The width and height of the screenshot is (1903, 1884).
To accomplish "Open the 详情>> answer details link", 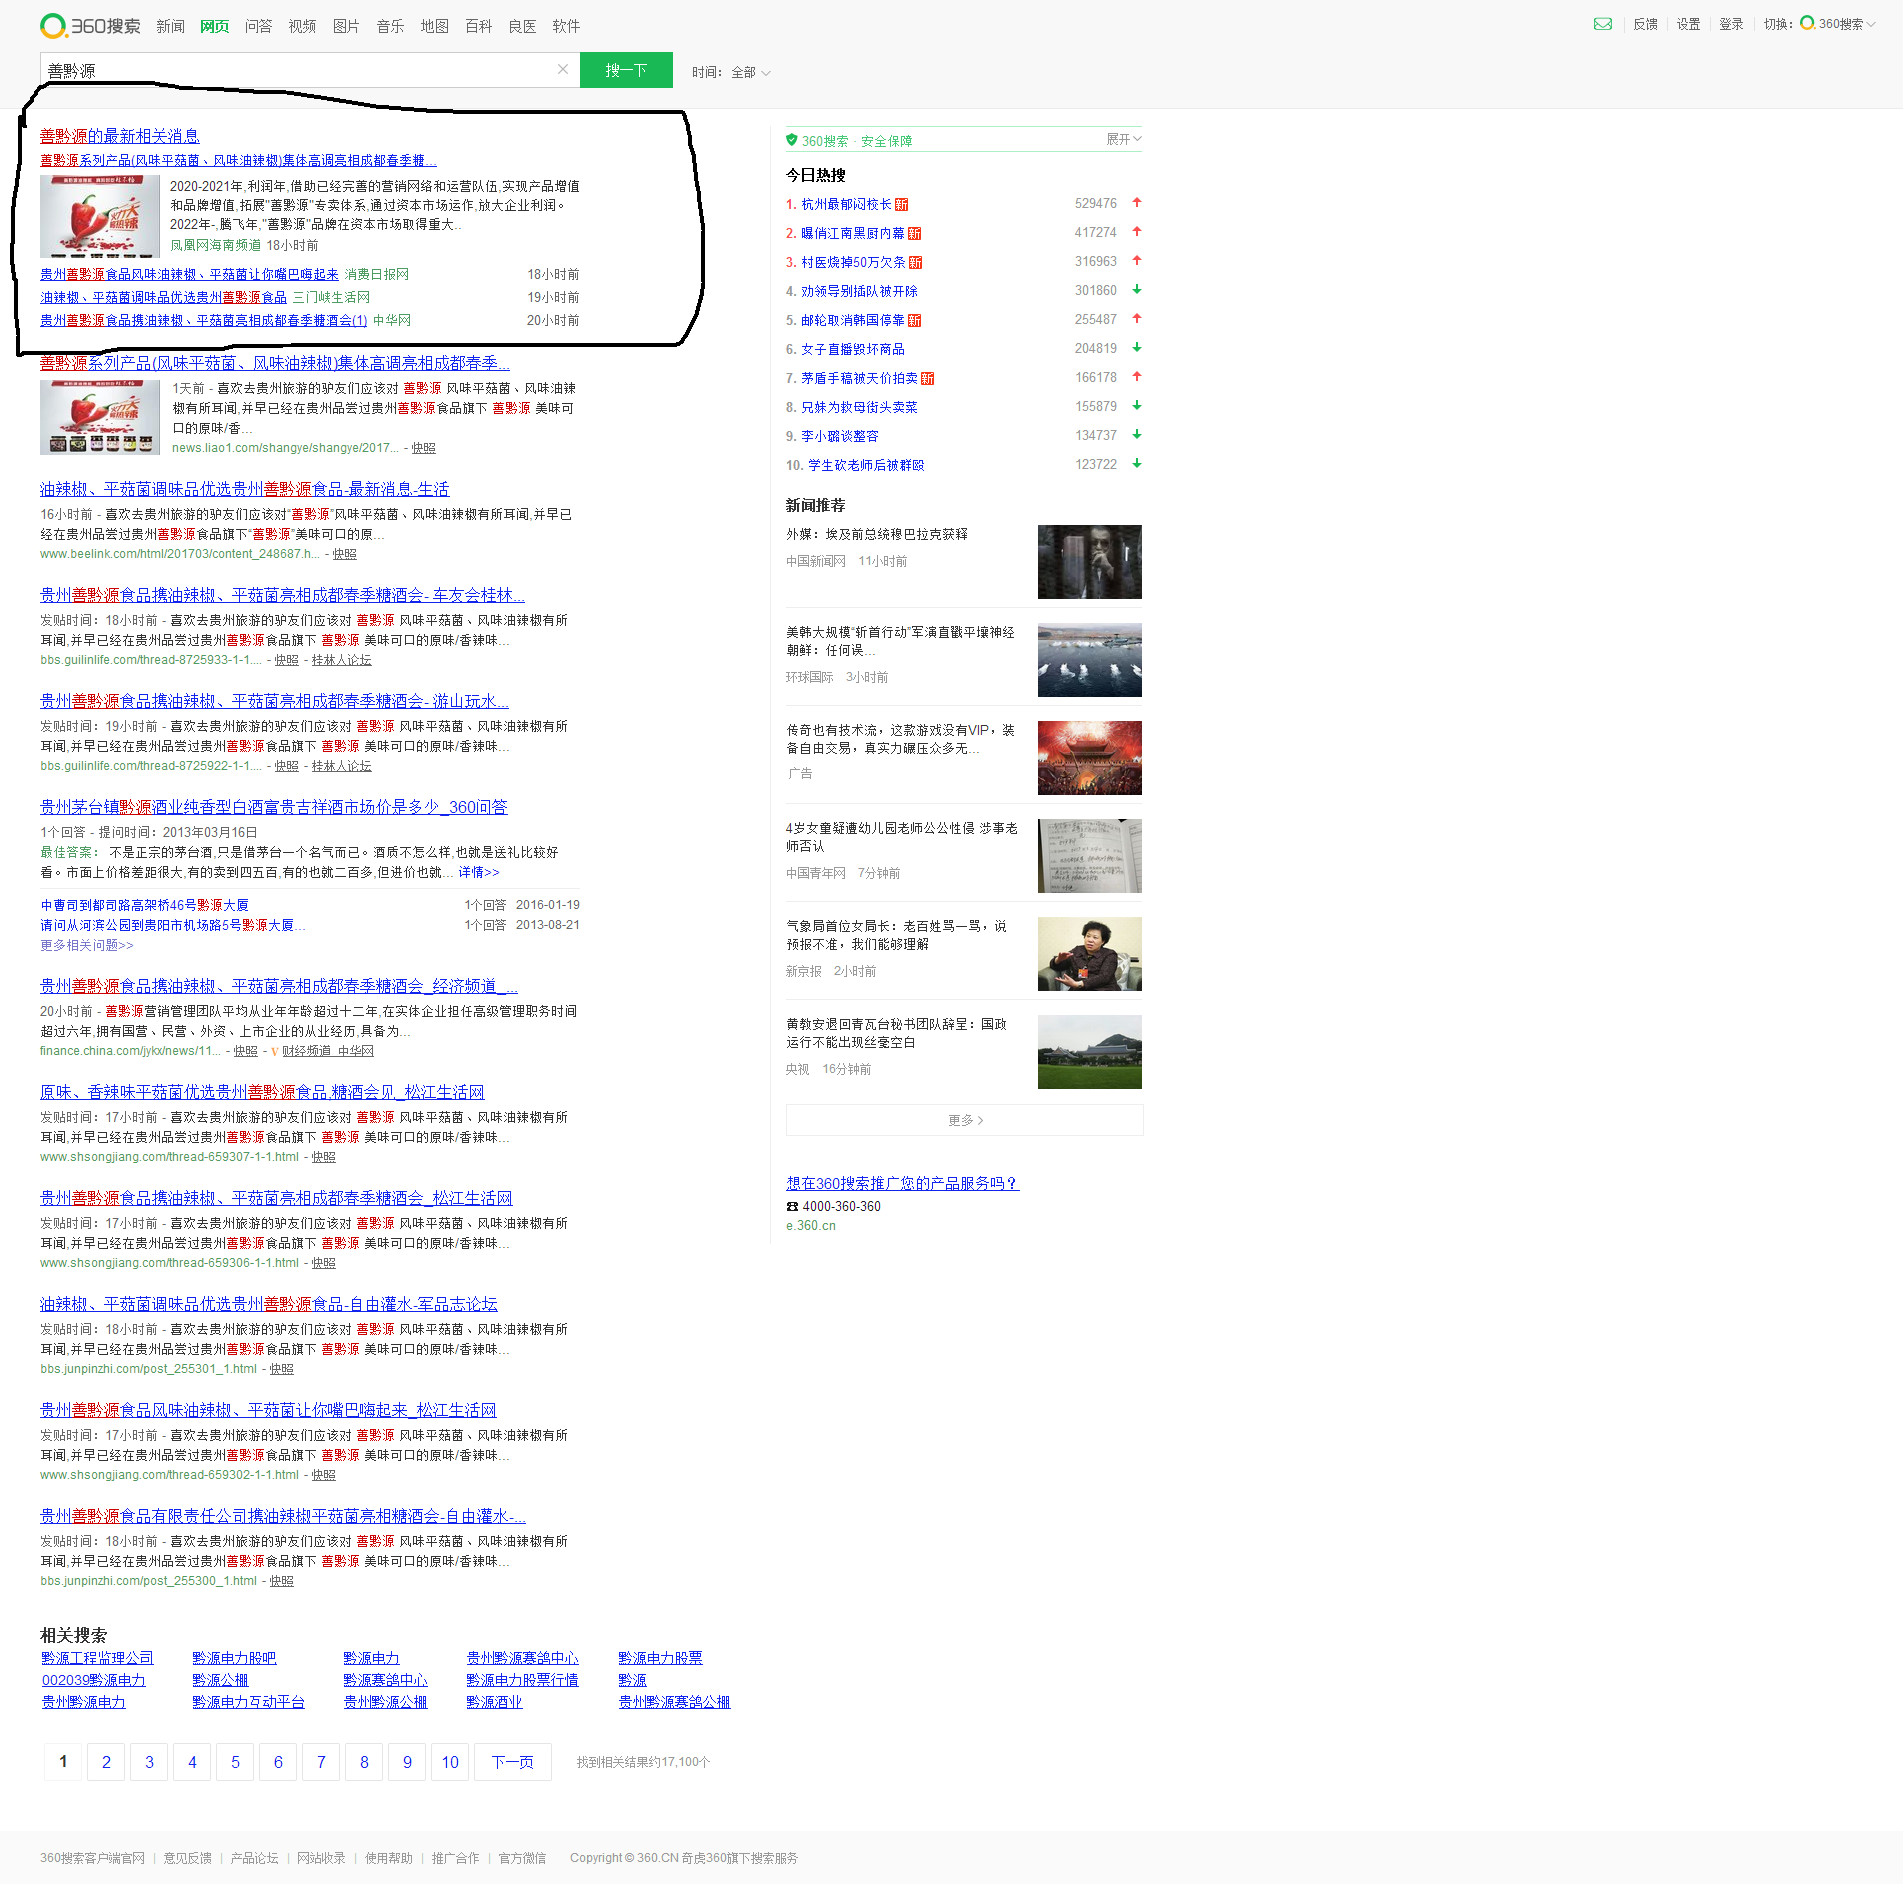I will click(x=479, y=872).
